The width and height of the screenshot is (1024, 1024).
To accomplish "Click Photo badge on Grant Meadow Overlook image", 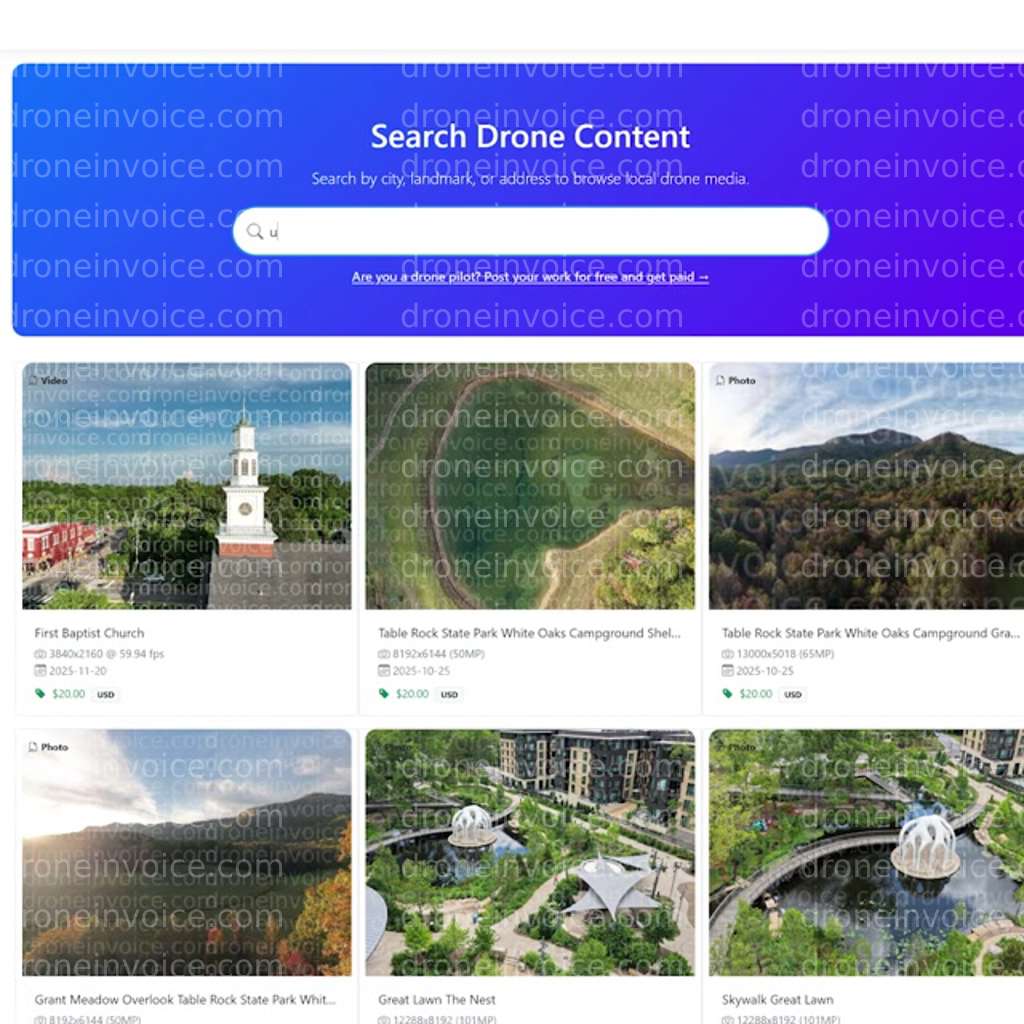I will pos(48,747).
